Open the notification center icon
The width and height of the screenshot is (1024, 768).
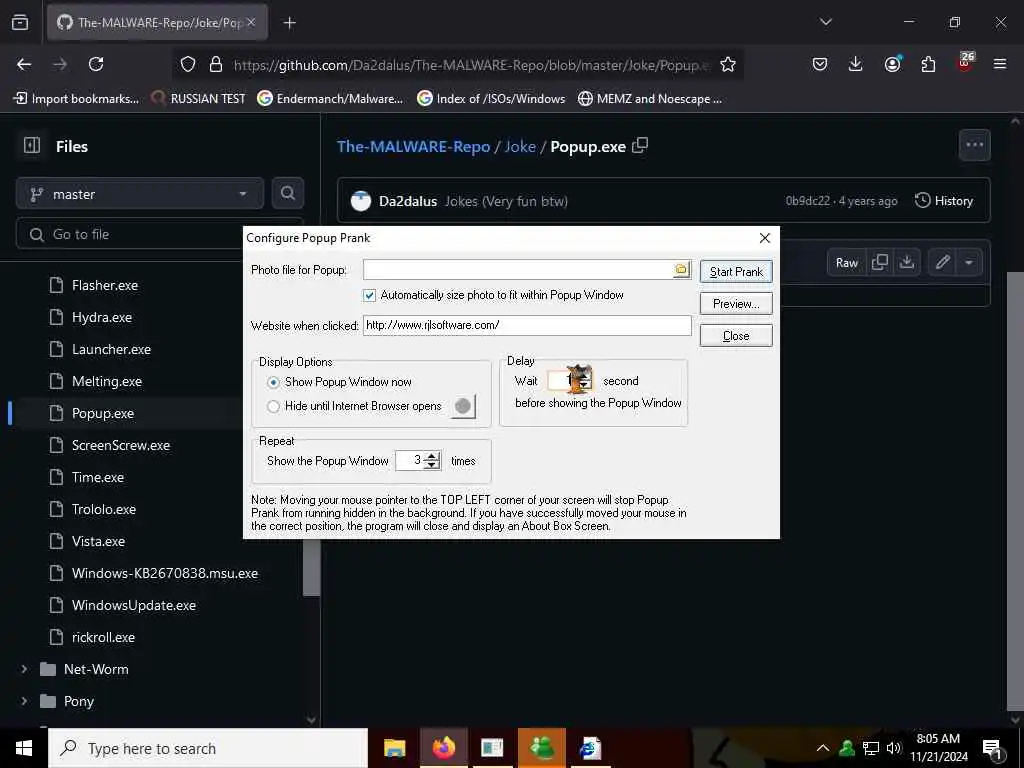tap(991, 749)
